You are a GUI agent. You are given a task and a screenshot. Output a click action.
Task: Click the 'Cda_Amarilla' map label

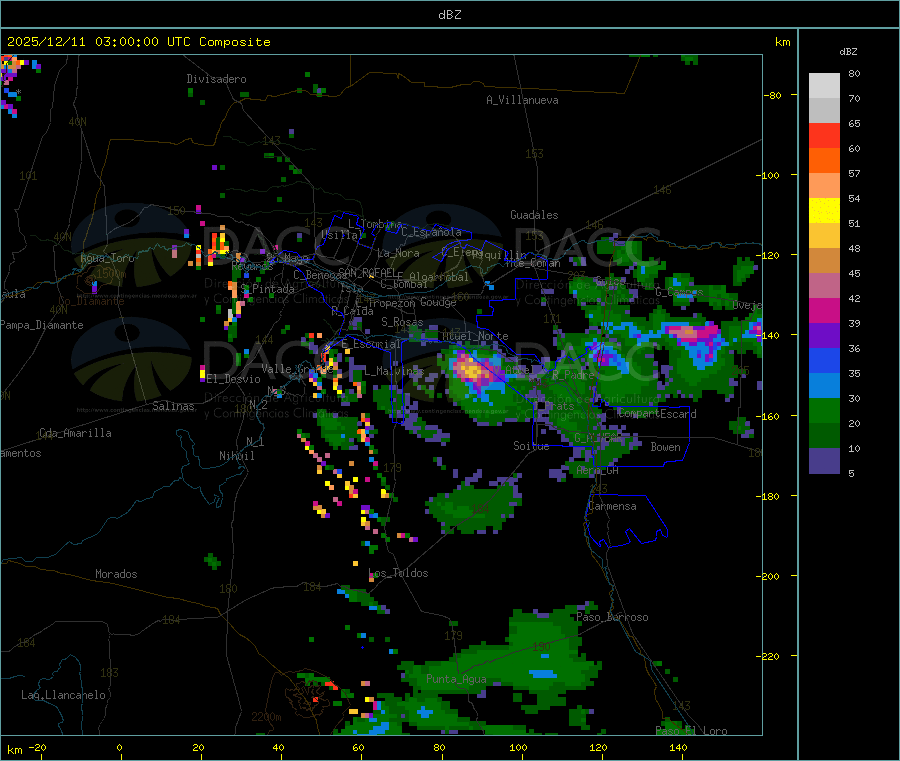point(75,433)
